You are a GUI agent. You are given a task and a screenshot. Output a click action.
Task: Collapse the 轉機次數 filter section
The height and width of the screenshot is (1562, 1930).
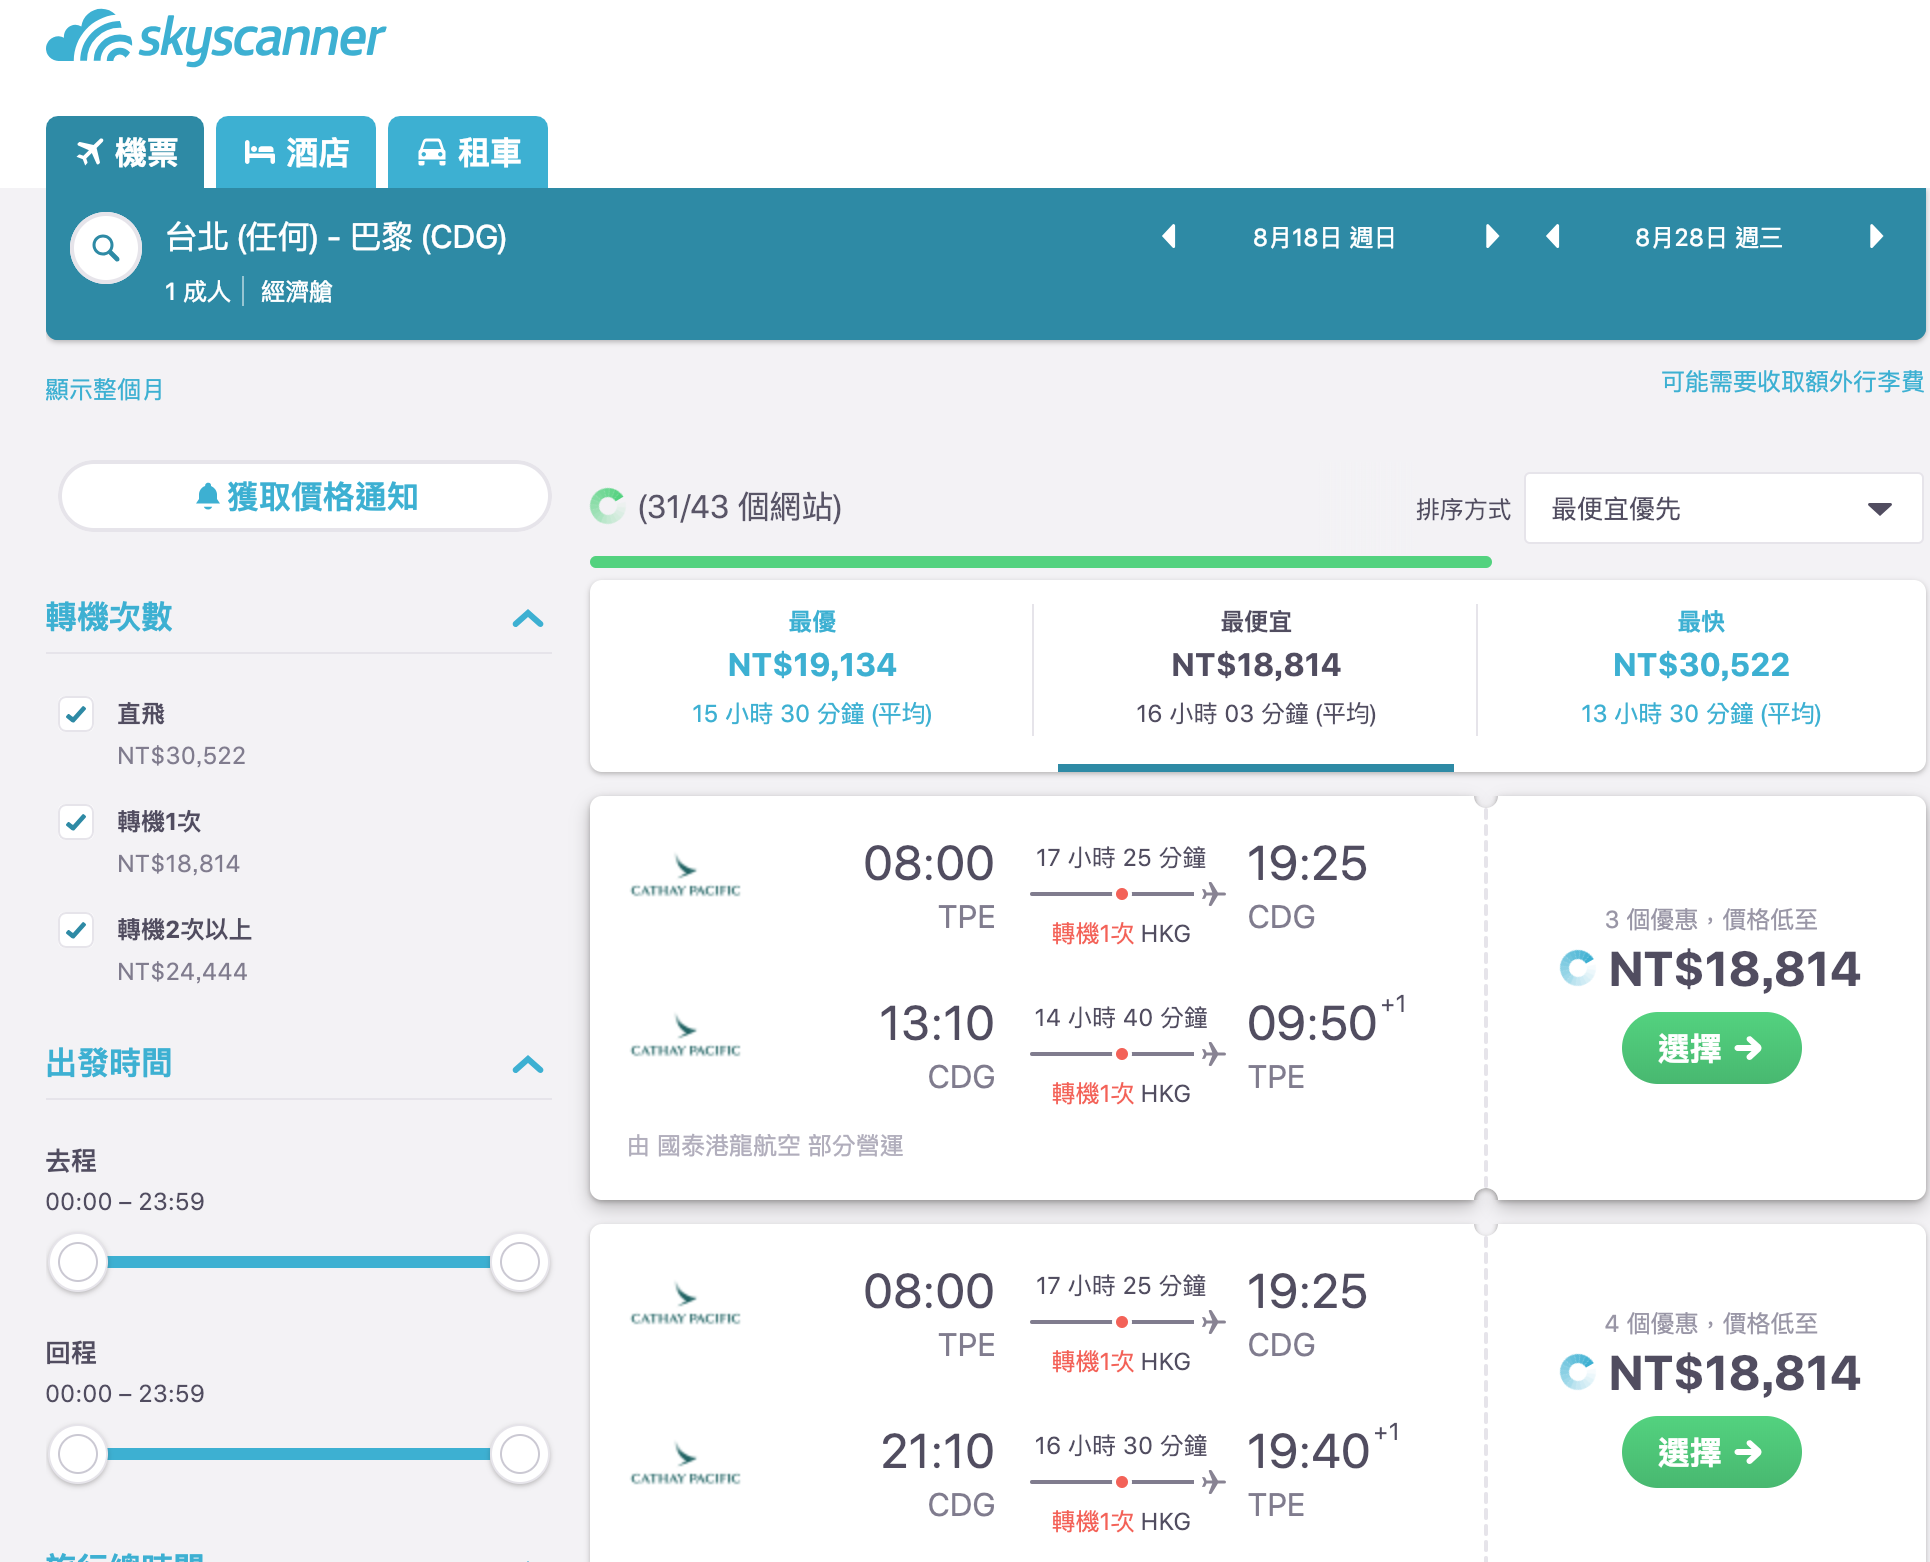point(528,619)
